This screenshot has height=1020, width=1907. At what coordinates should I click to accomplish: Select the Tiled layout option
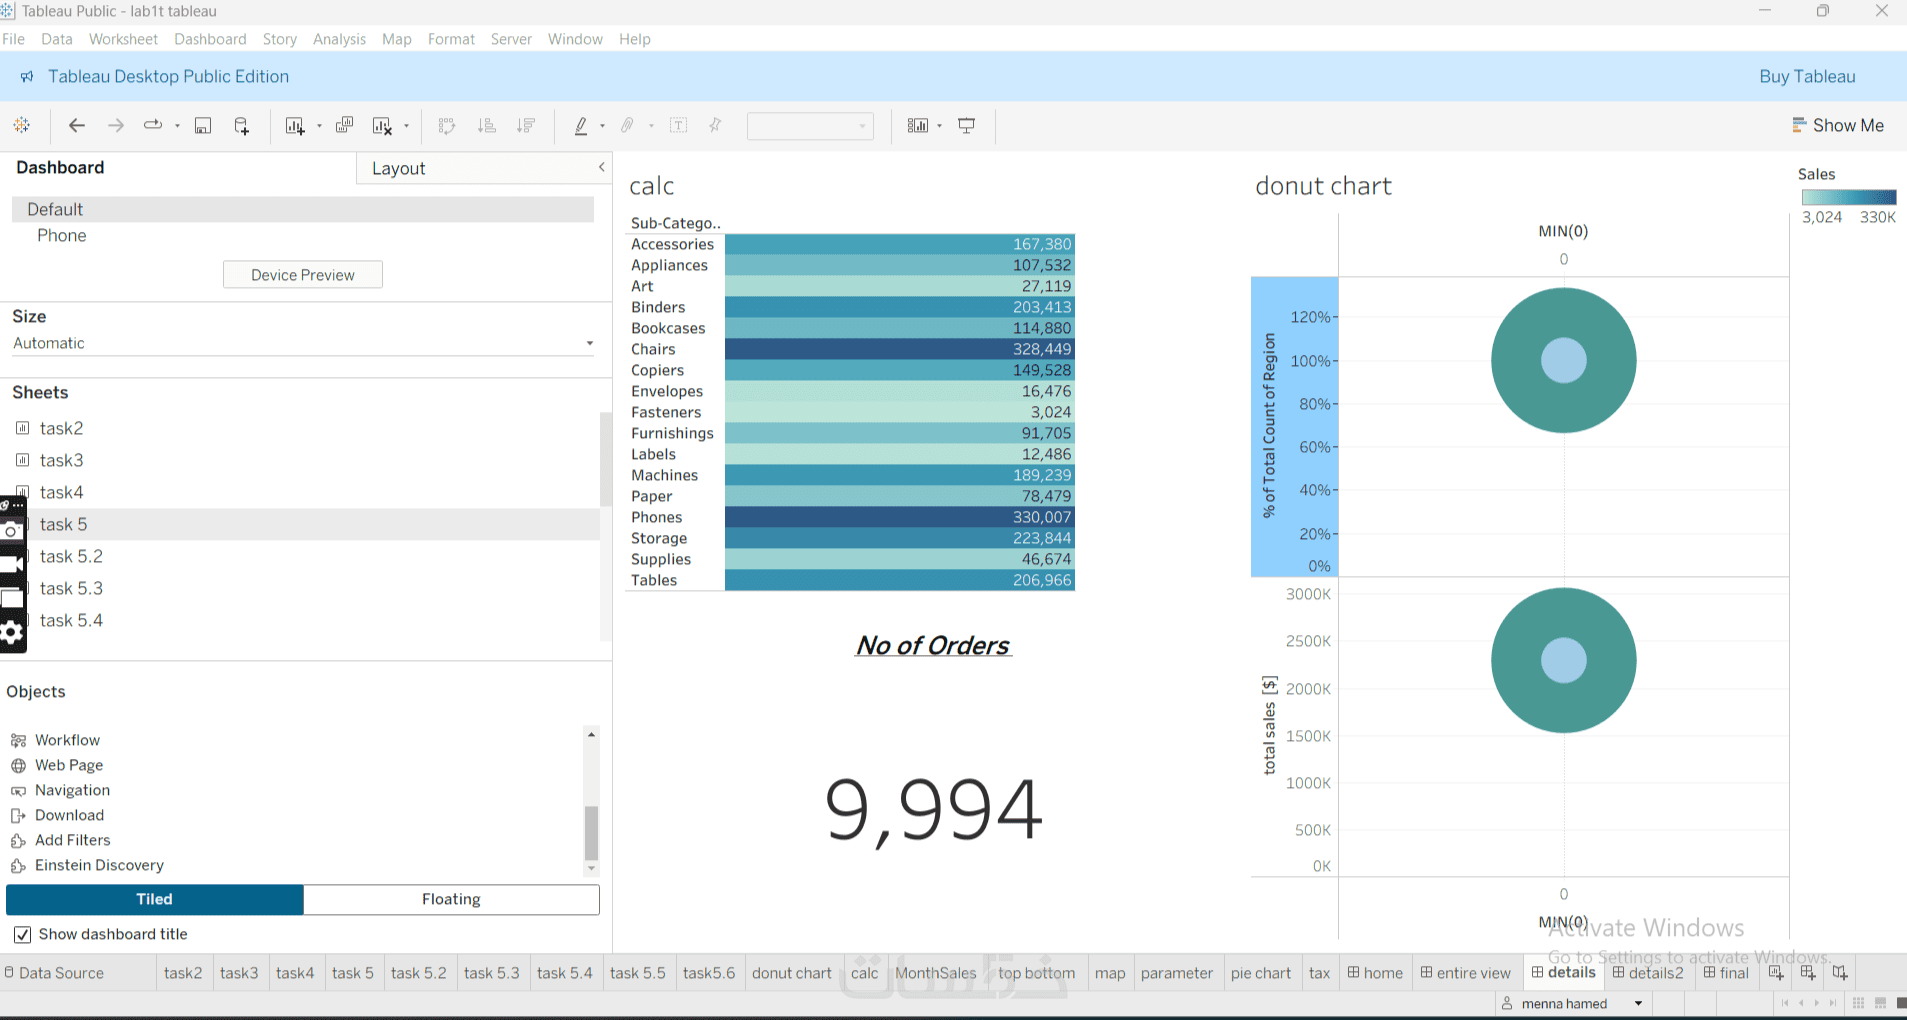155,899
